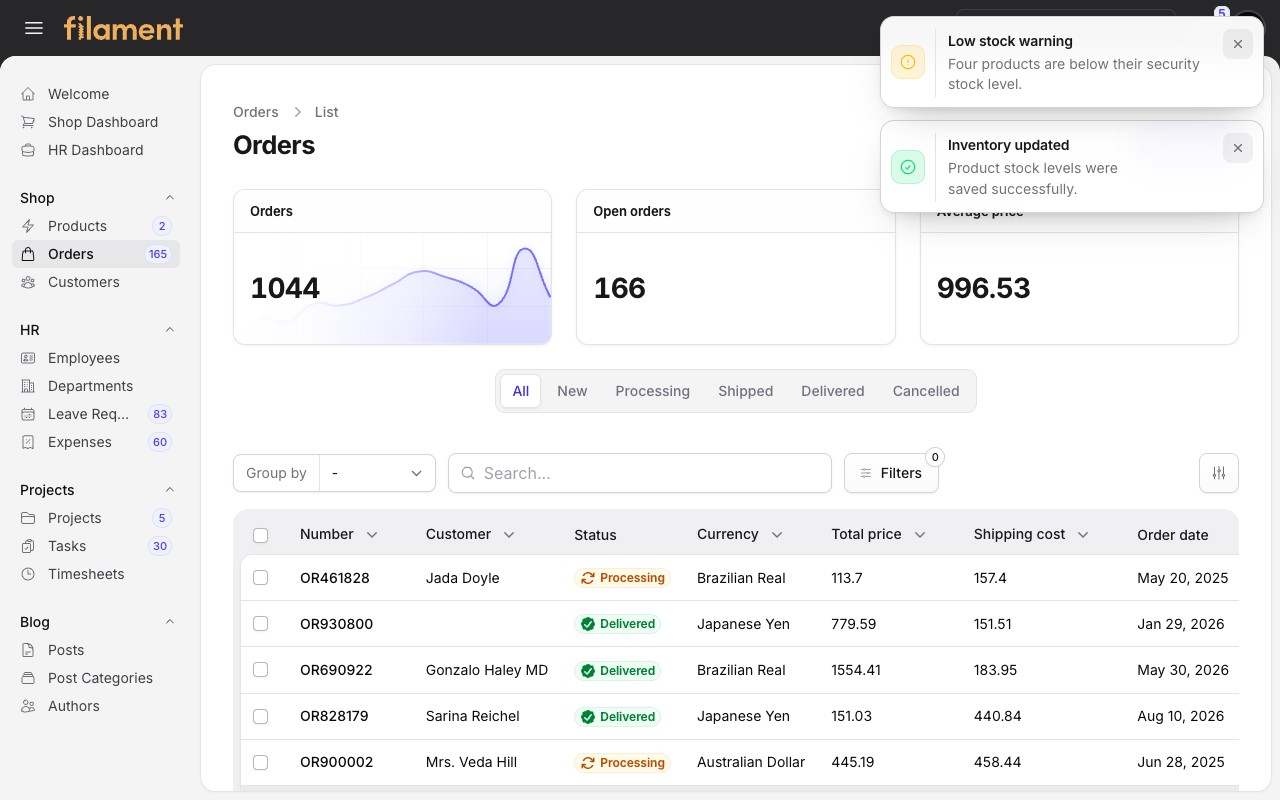Sort by the Number column header
Image resolution: width=1280 pixels, height=800 pixels.
tap(338, 534)
